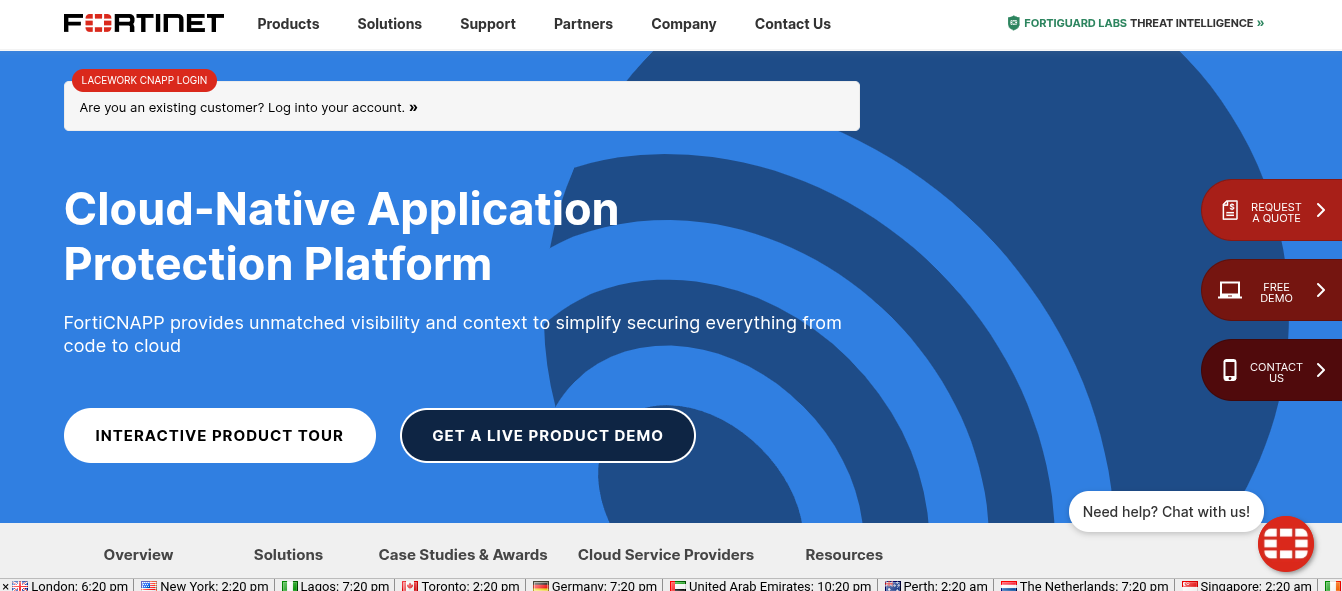This screenshot has width=1342, height=591.
Task: Click the Perth: 2:20 am clock text
Action: pyautogui.click(x=946, y=586)
